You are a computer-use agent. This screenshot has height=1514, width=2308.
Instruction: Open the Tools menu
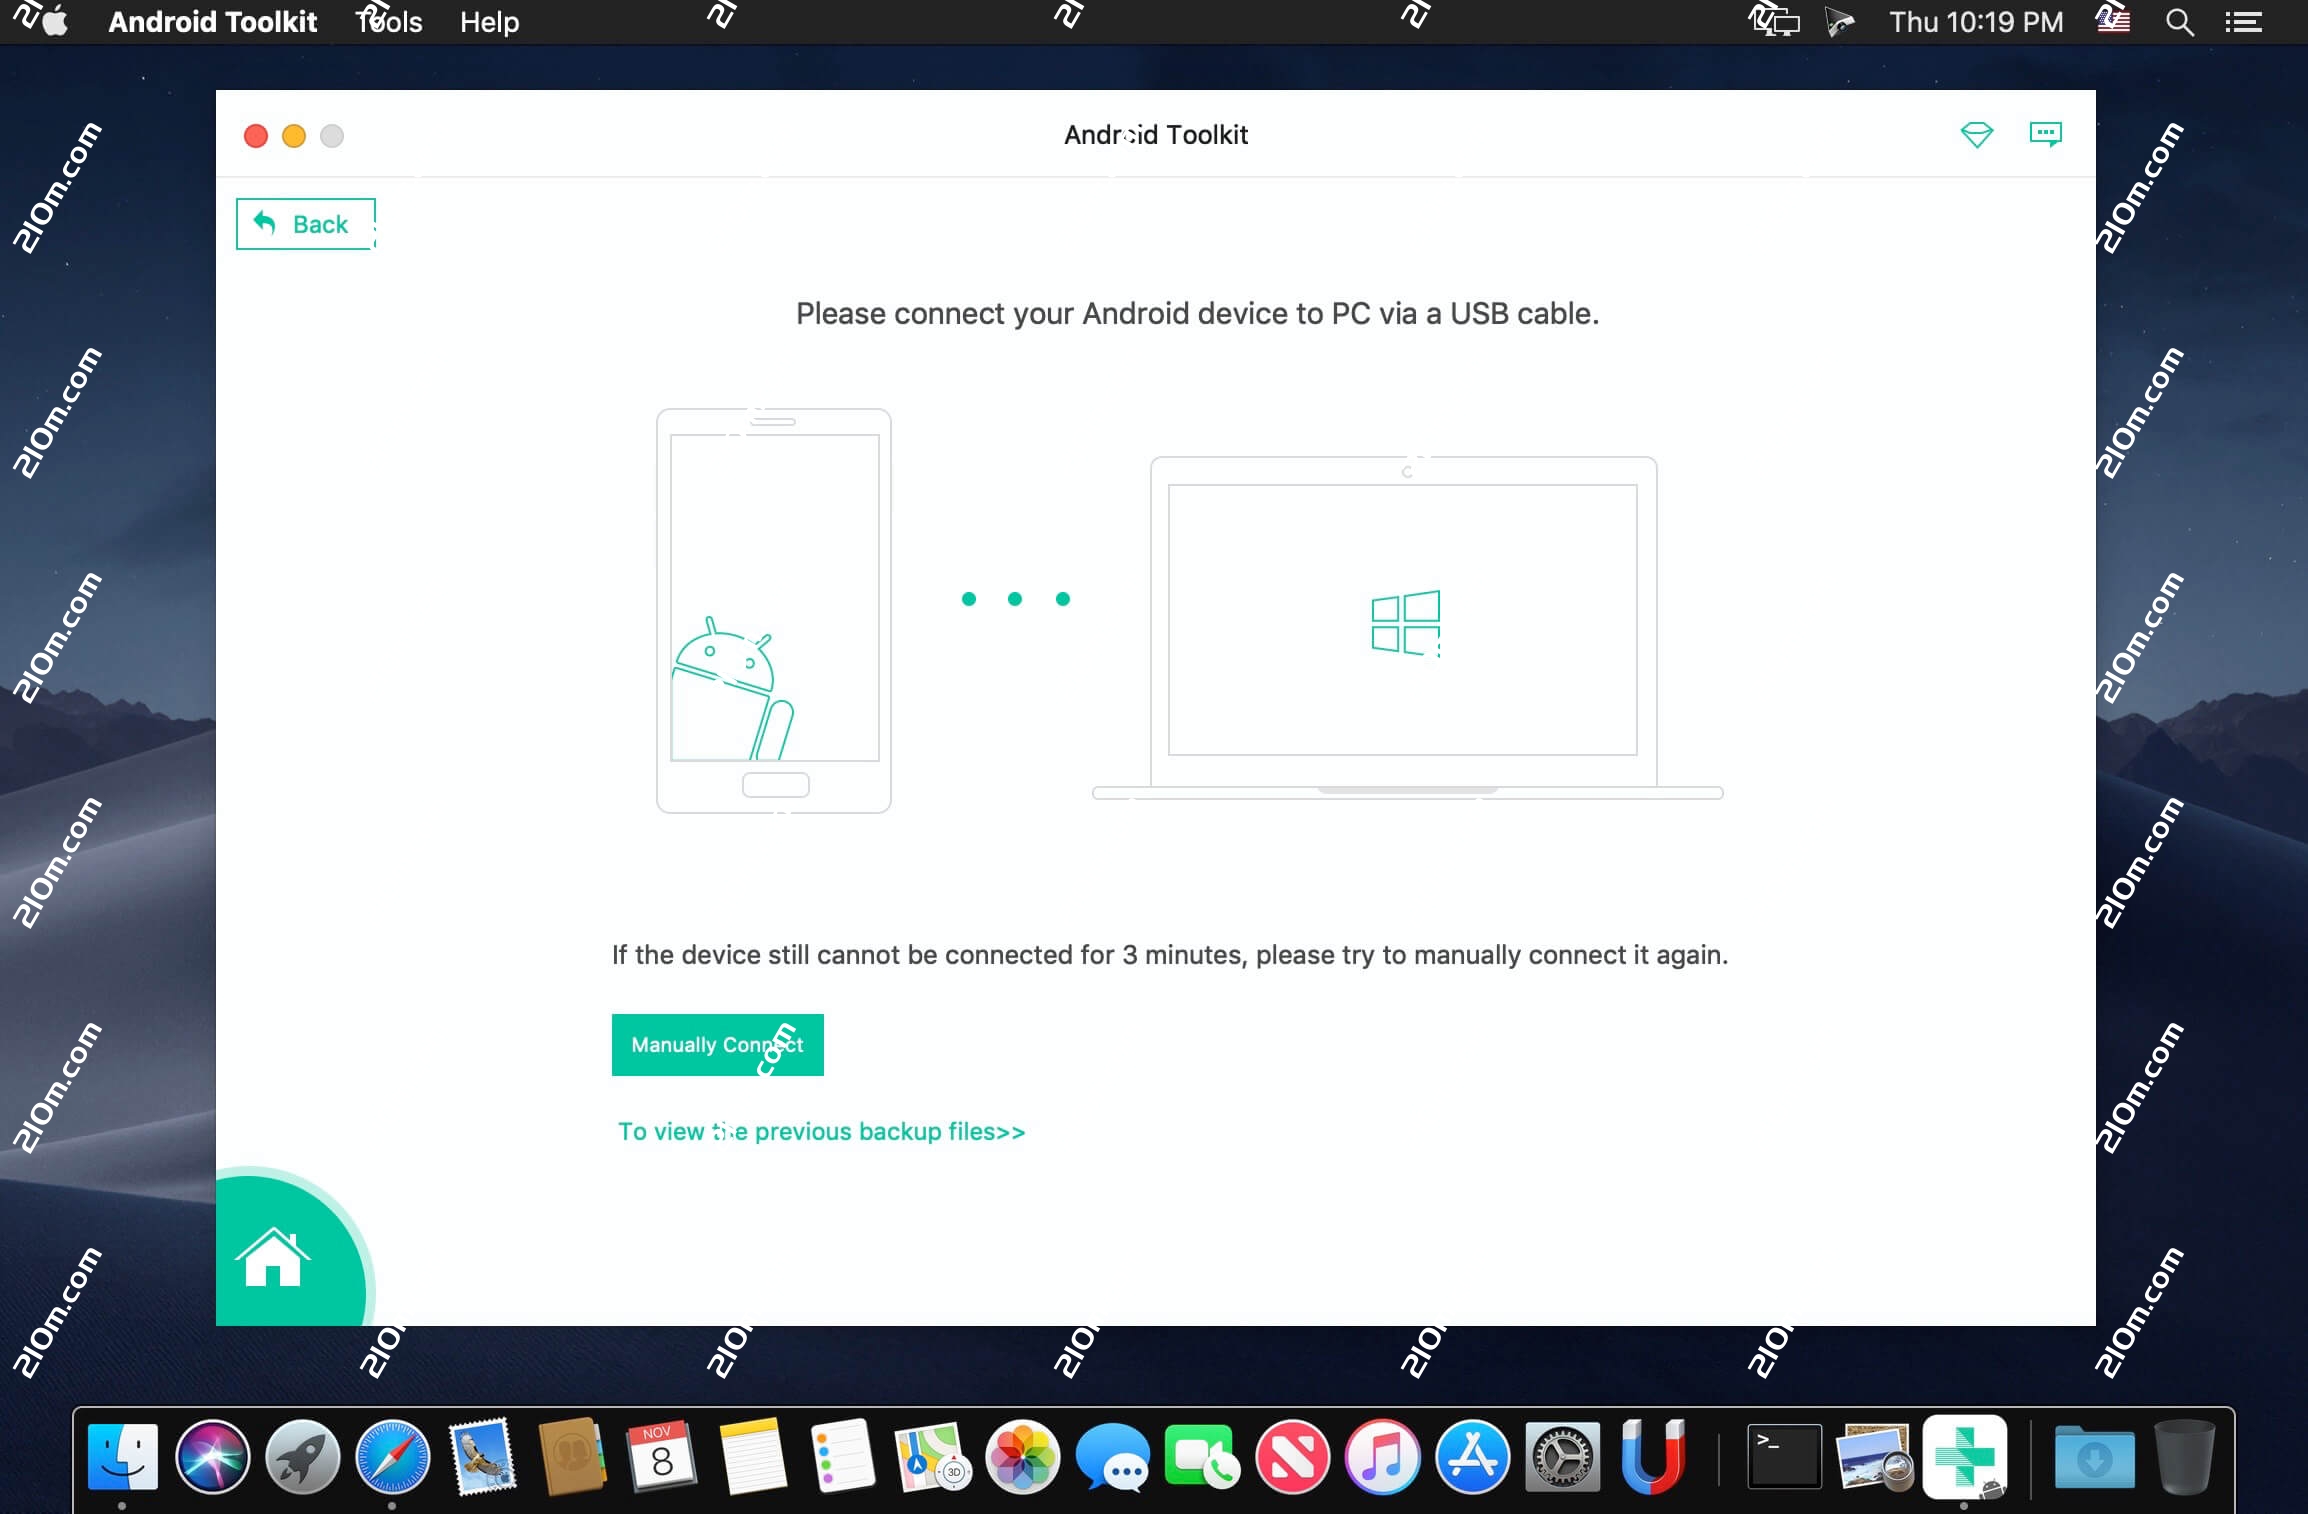click(x=388, y=21)
